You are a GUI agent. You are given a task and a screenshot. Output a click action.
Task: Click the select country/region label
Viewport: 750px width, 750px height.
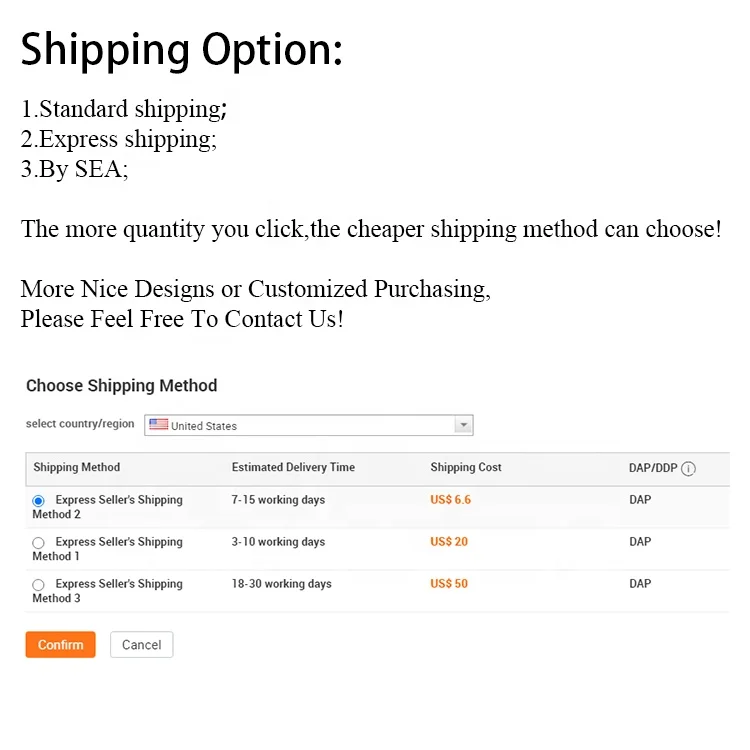[x=80, y=424]
